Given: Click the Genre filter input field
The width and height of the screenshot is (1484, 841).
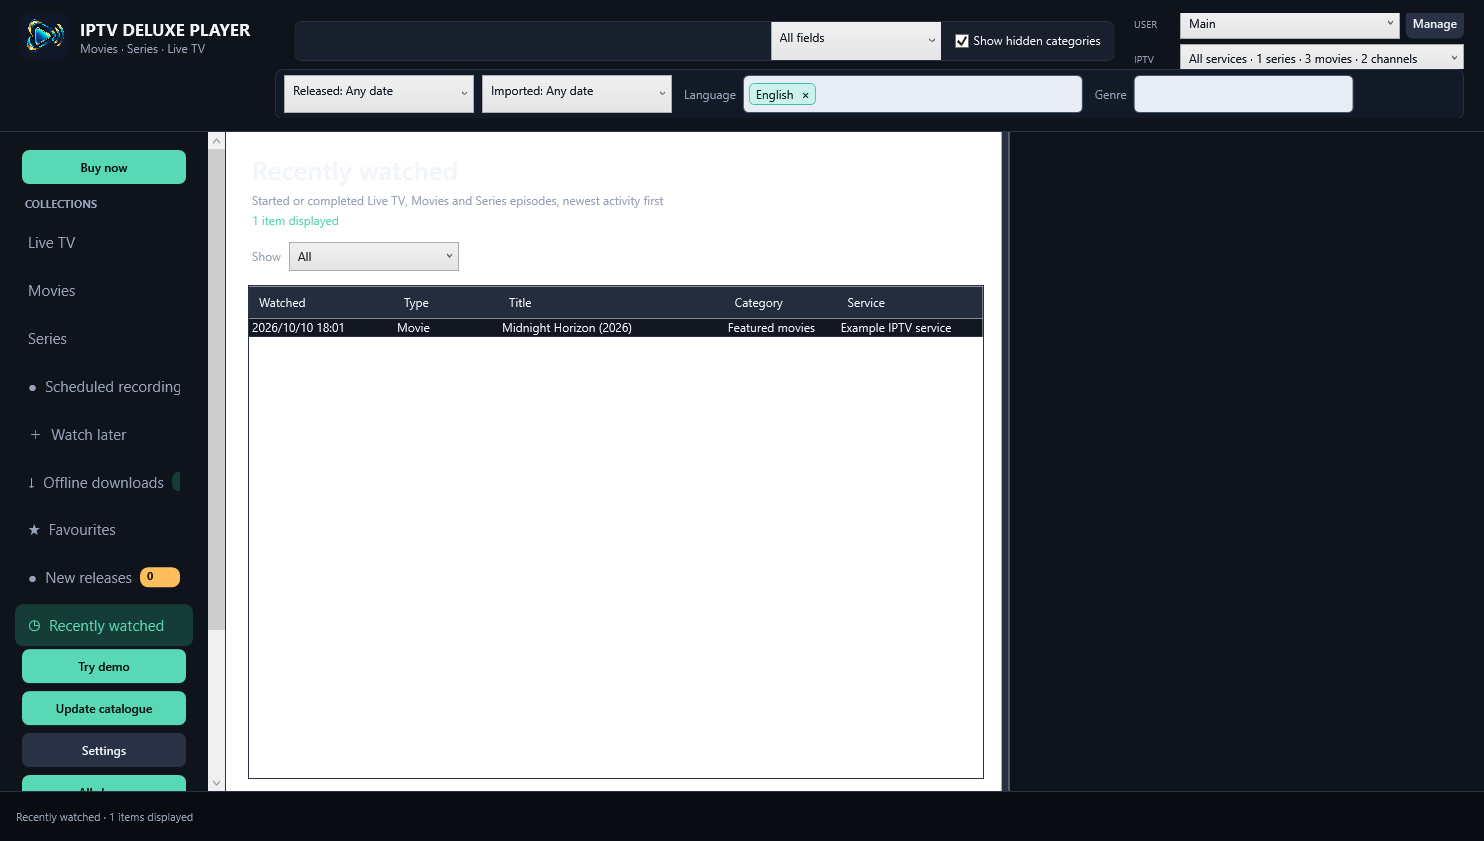Looking at the screenshot, I should point(1243,94).
